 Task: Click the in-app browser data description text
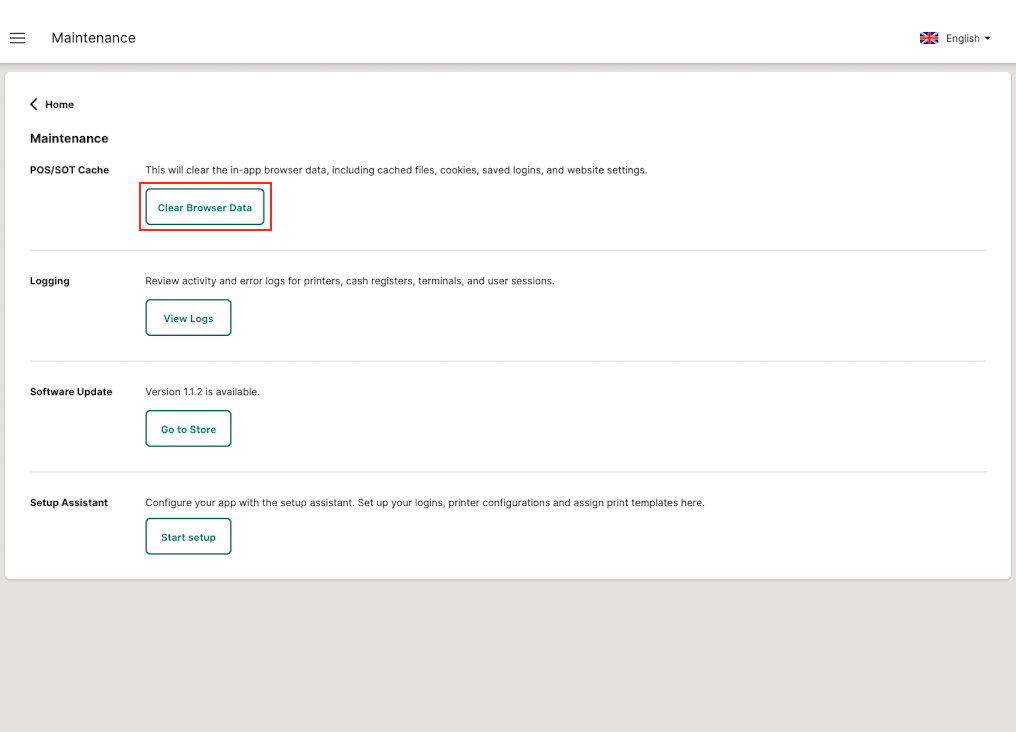(396, 170)
